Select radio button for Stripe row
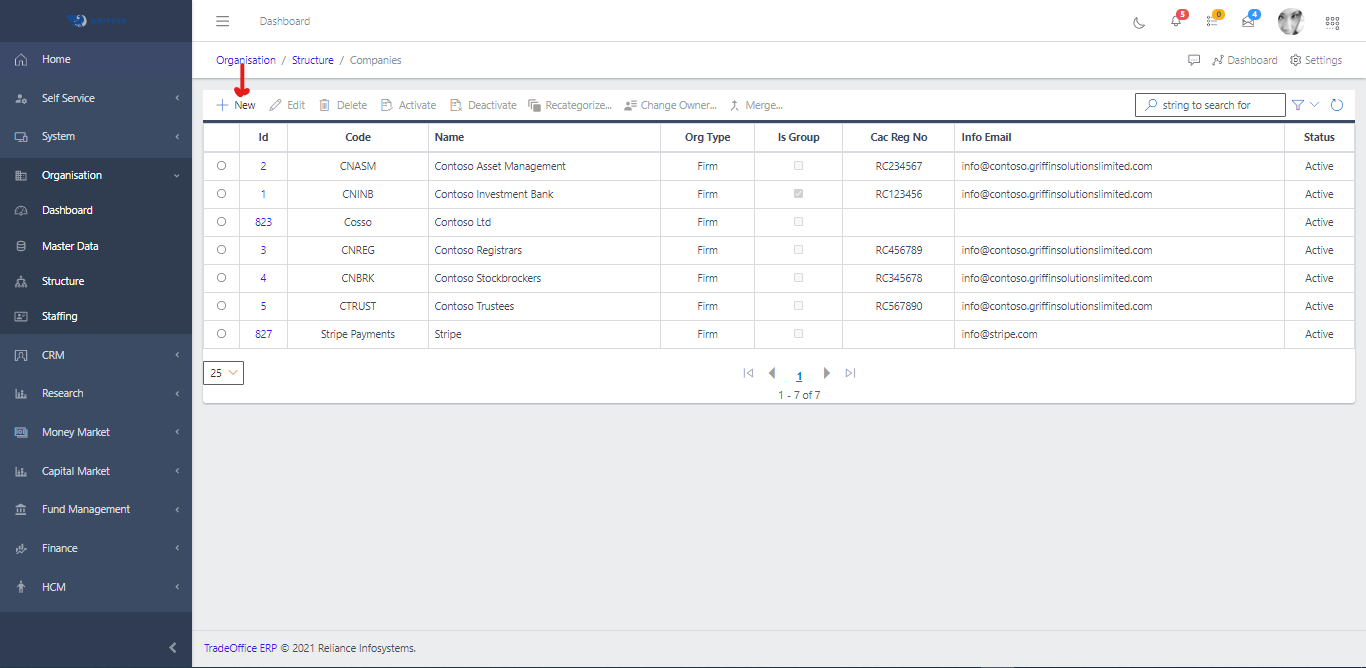This screenshot has height=668, width=1366. tap(221, 334)
